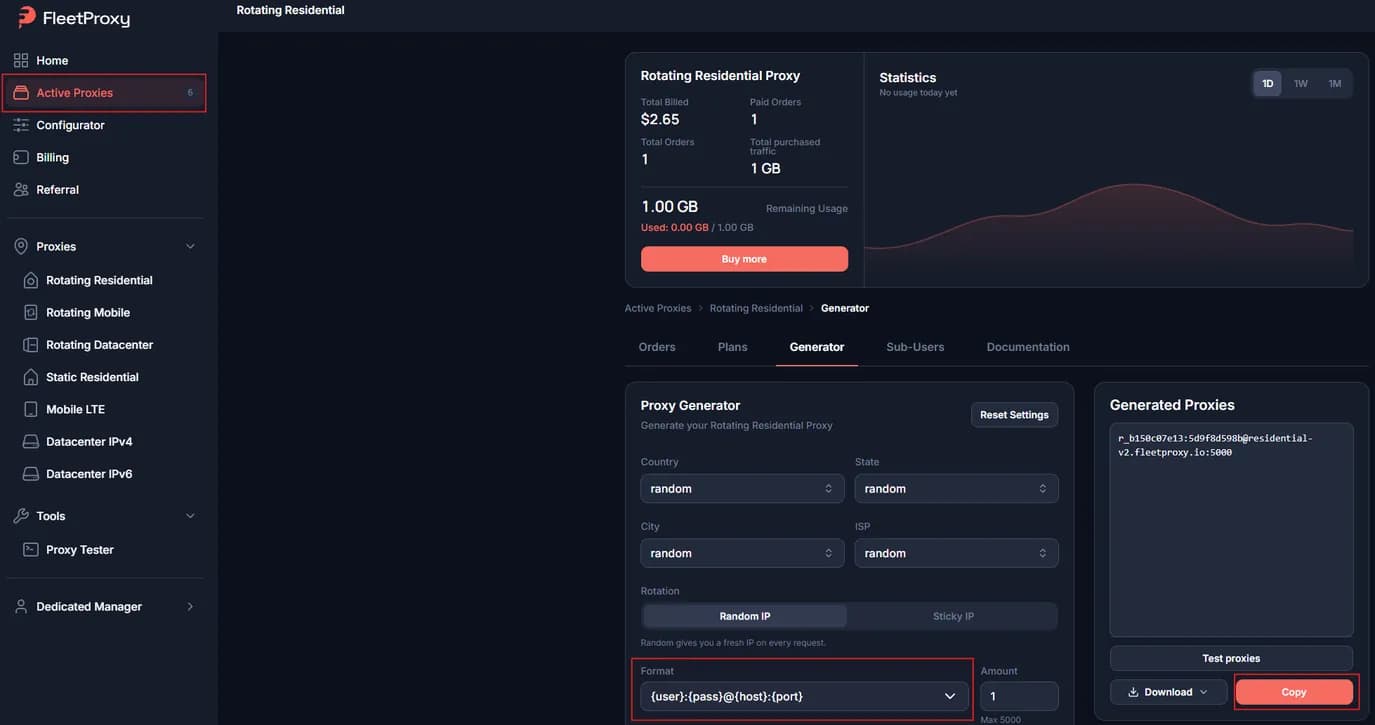Click the Reset Settings button
Viewport: 1375px width, 725px height.
(x=1014, y=415)
